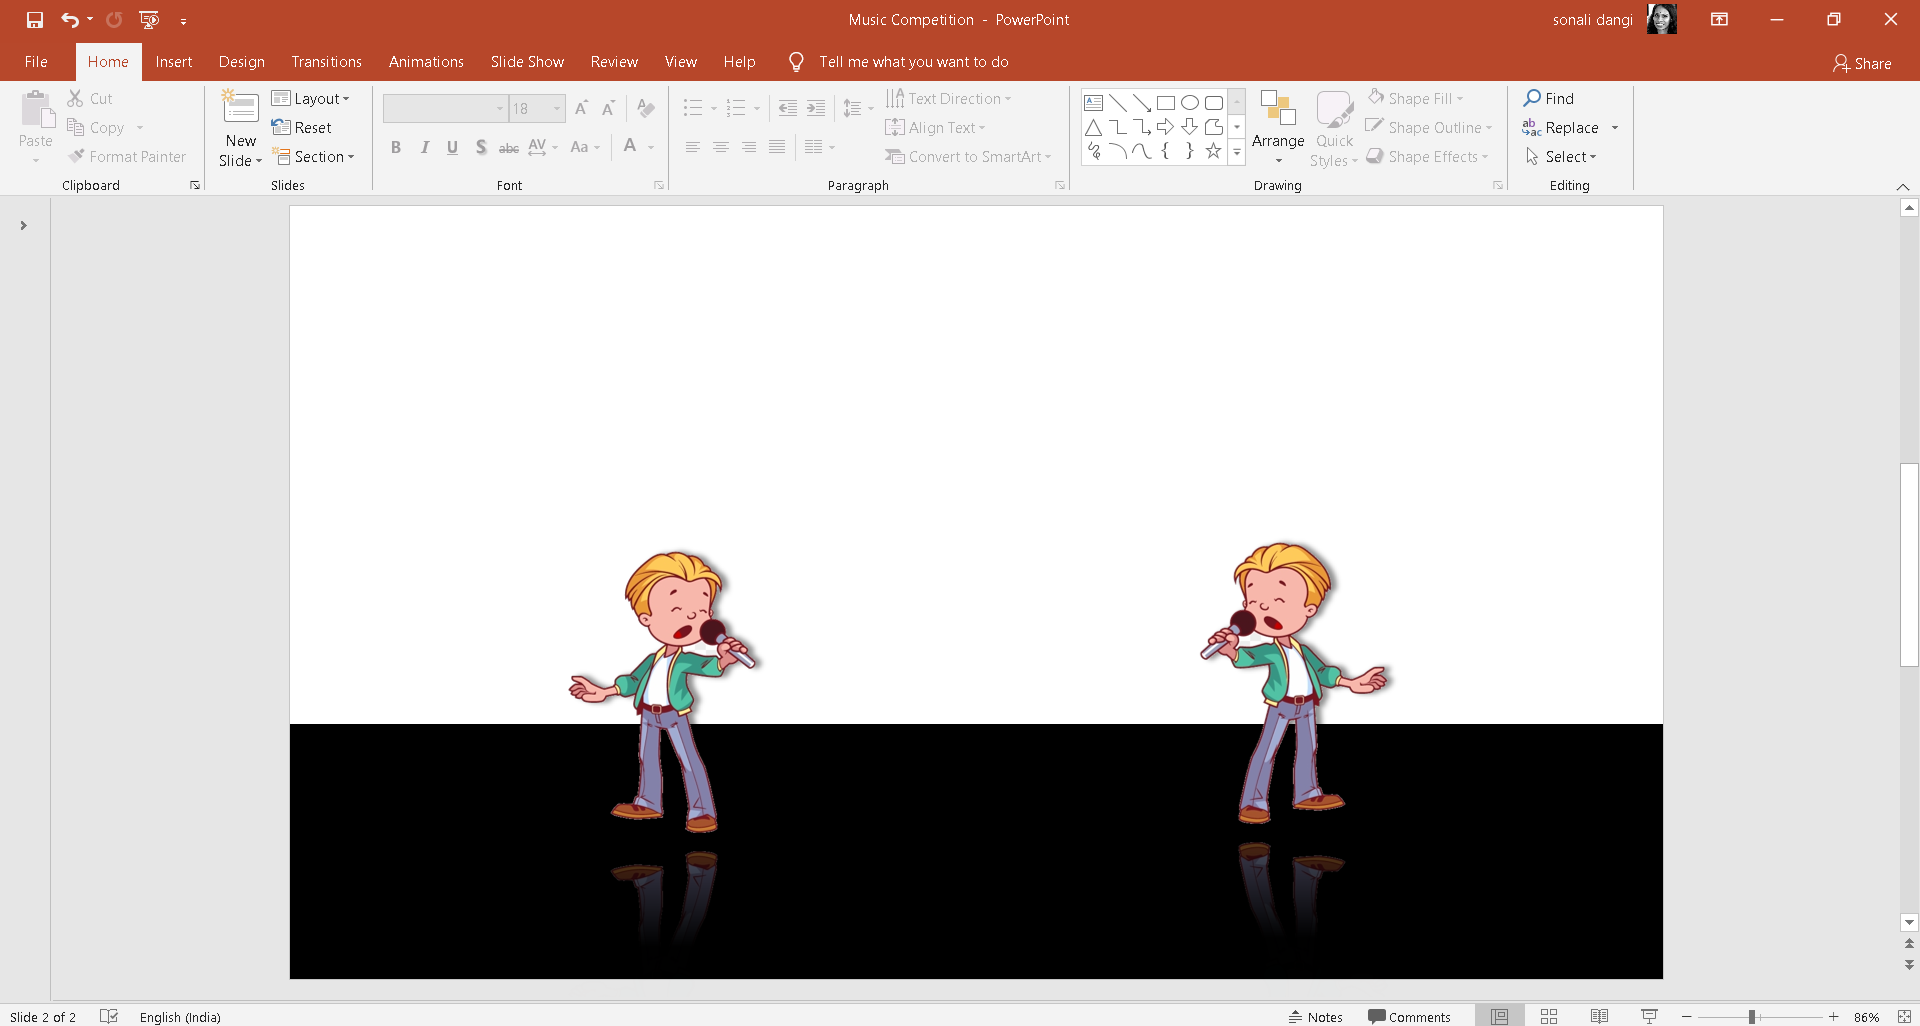Switch to Reading View icon
The width and height of the screenshot is (1920, 1026).
pyautogui.click(x=1599, y=1016)
